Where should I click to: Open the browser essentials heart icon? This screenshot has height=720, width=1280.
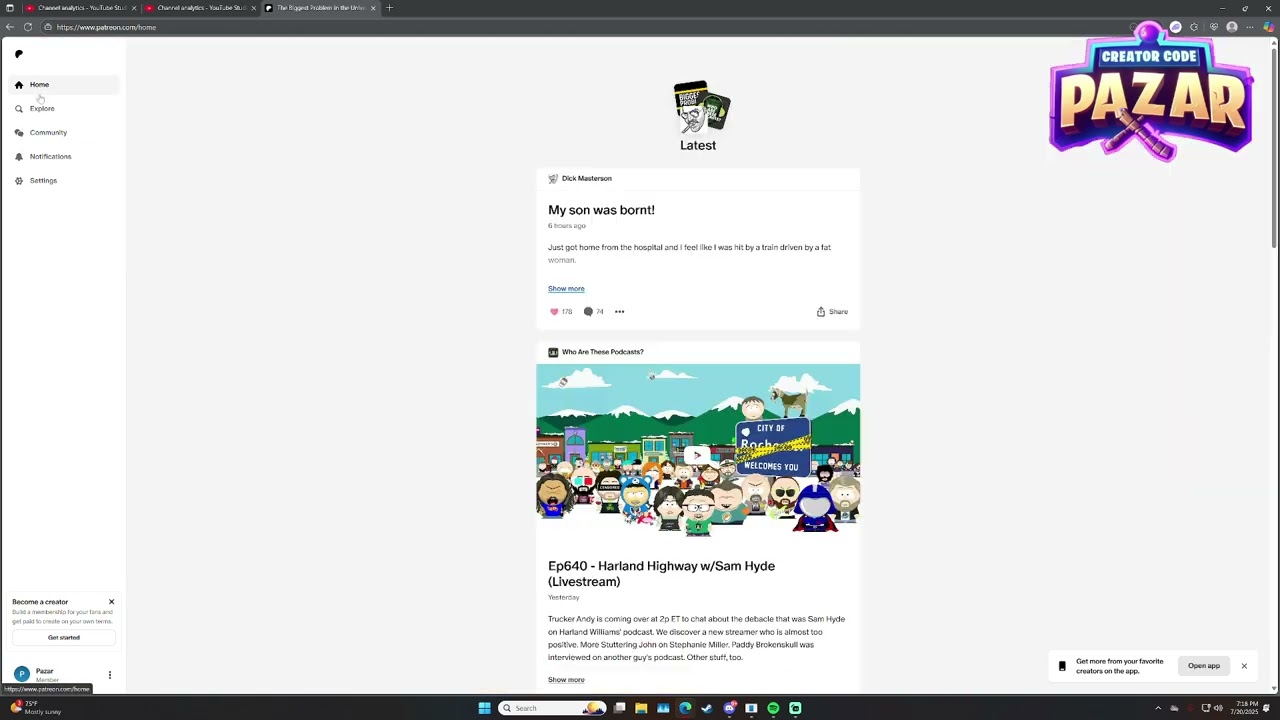point(1213,27)
